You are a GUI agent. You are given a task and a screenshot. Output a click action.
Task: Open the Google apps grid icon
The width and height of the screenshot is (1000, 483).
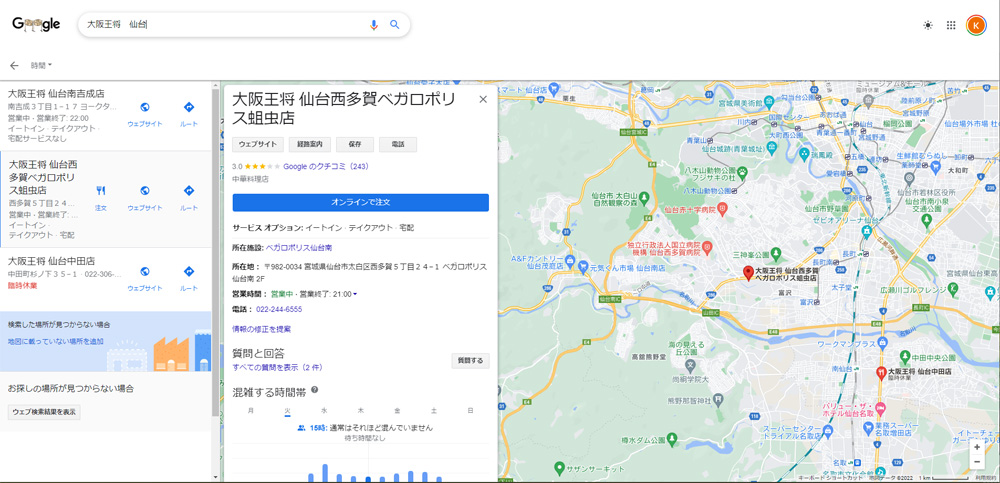click(951, 25)
